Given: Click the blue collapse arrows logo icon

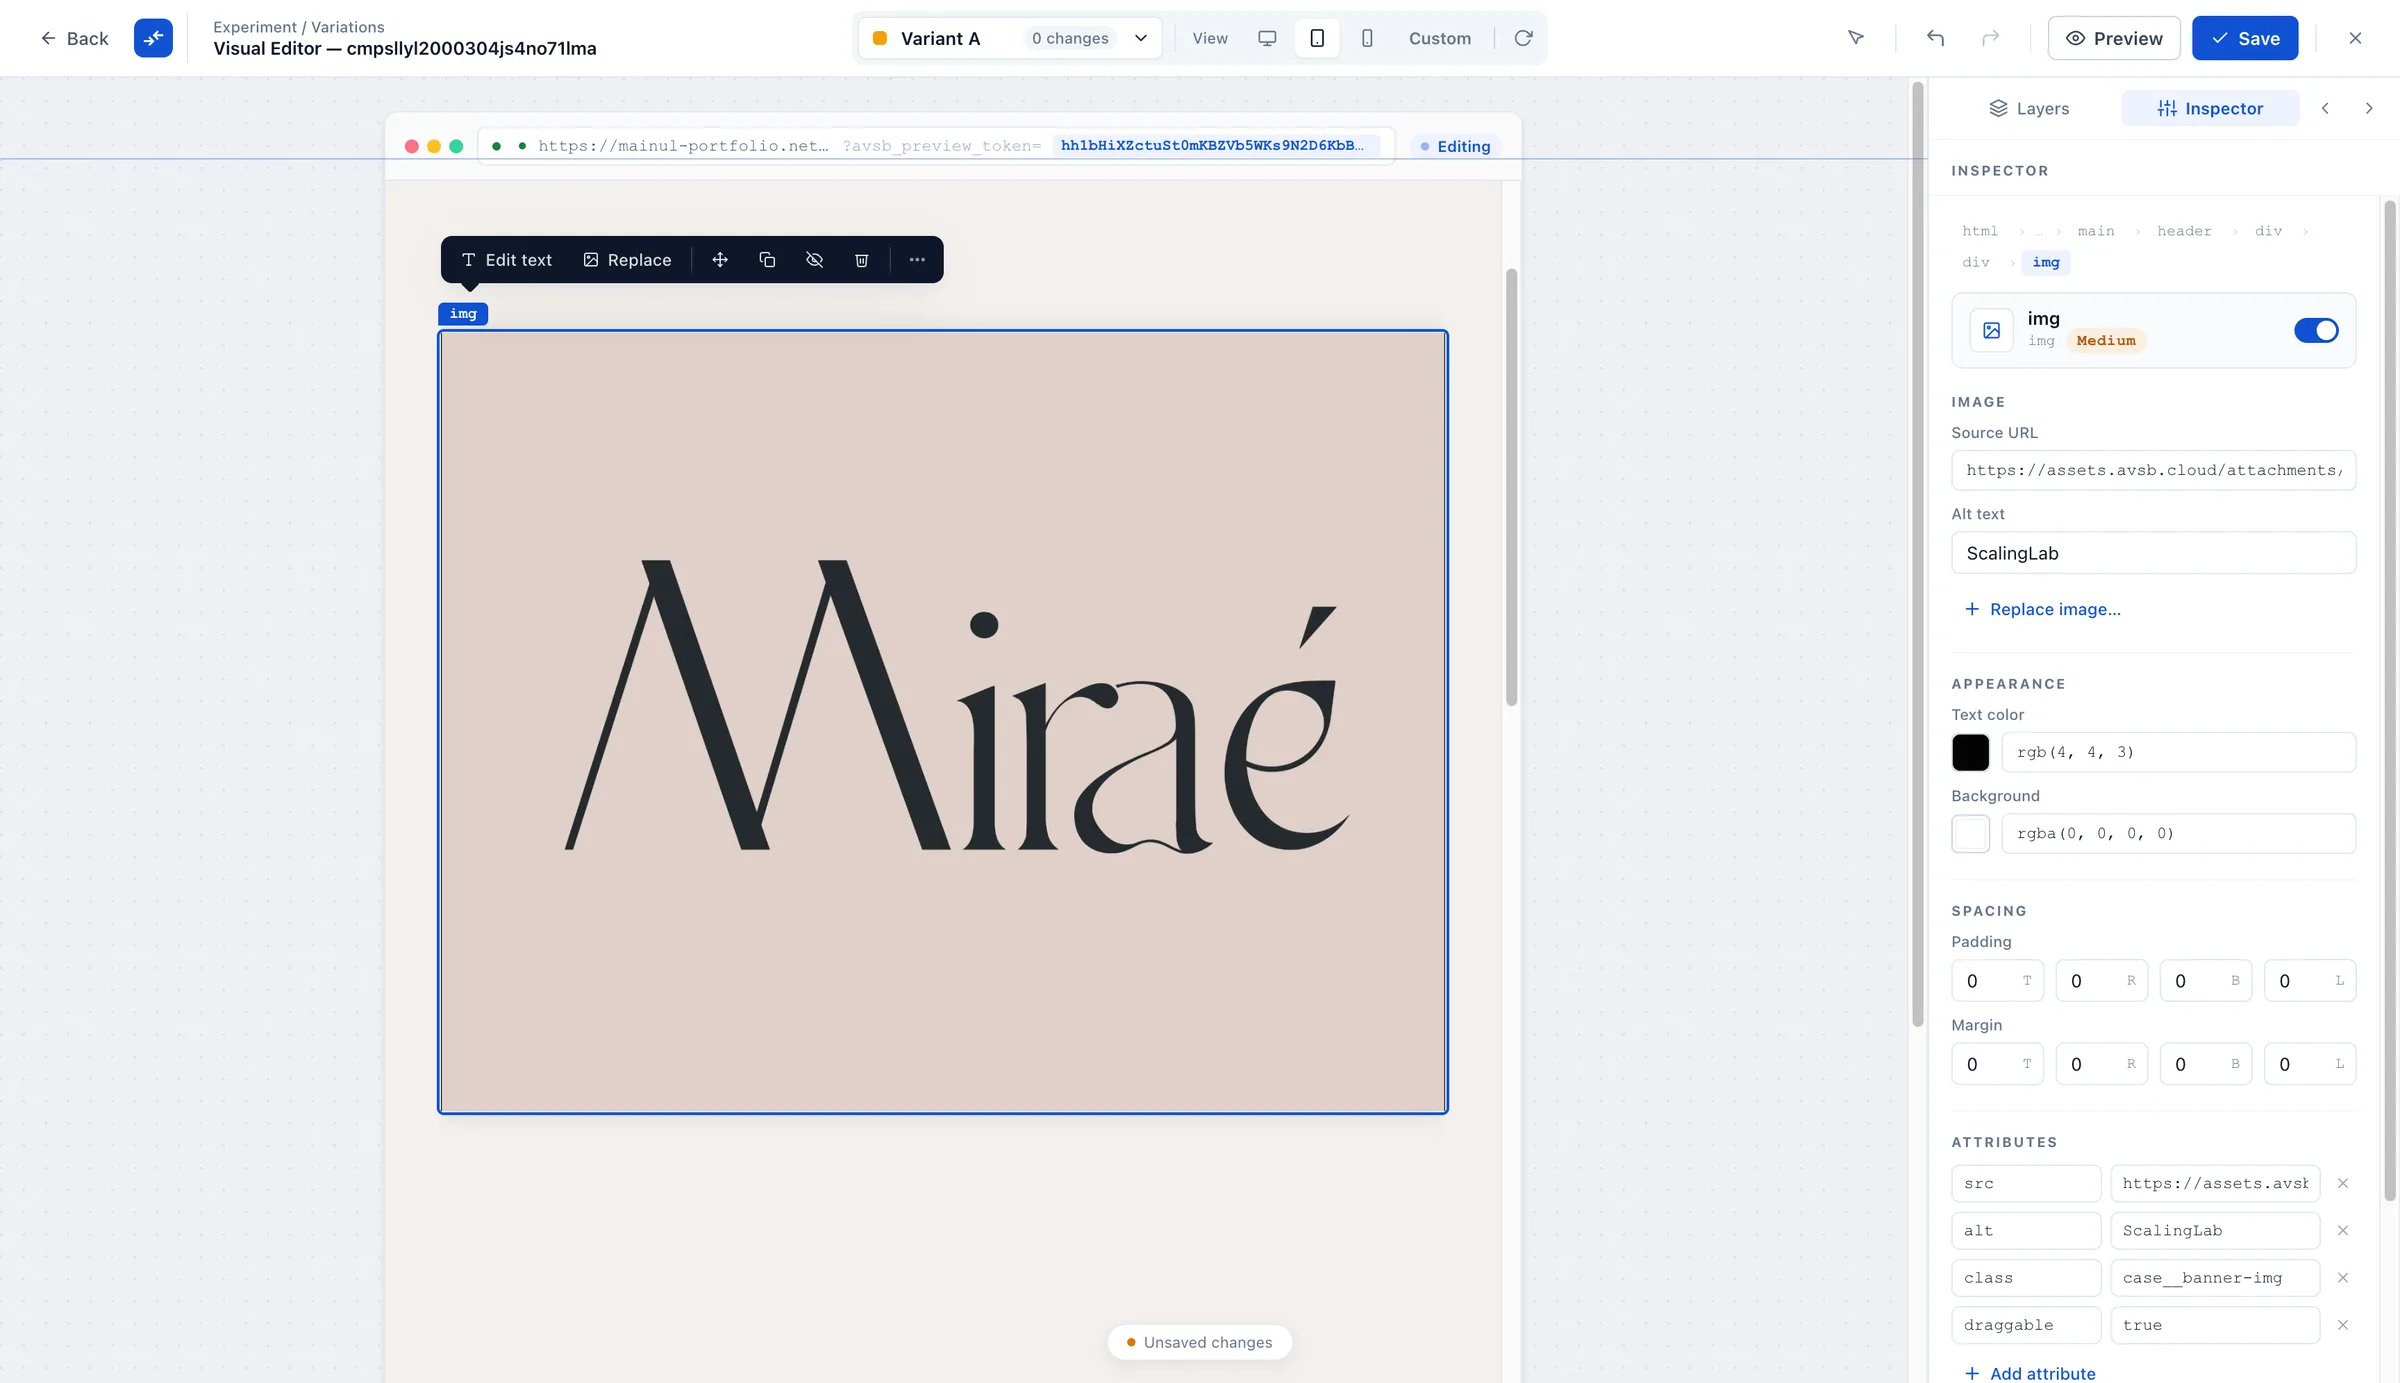Looking at the screenshot, I should pos(153,38).
